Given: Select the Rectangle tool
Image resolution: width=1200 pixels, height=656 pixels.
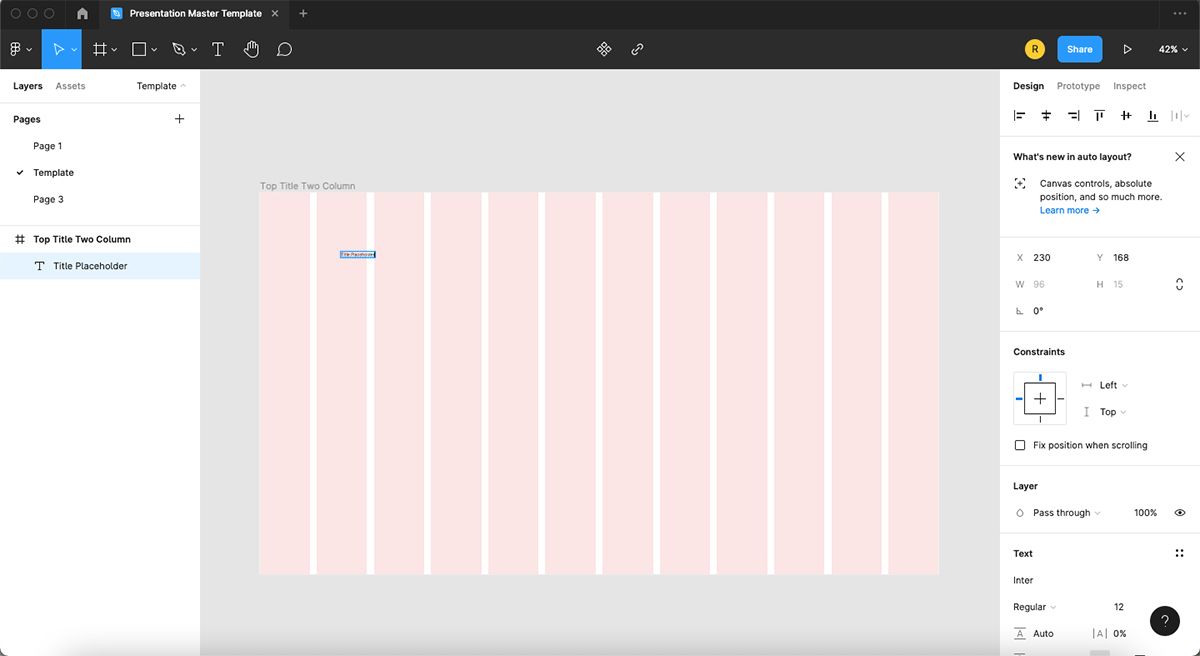Looking at the screenshot, I should pos(138,48).
